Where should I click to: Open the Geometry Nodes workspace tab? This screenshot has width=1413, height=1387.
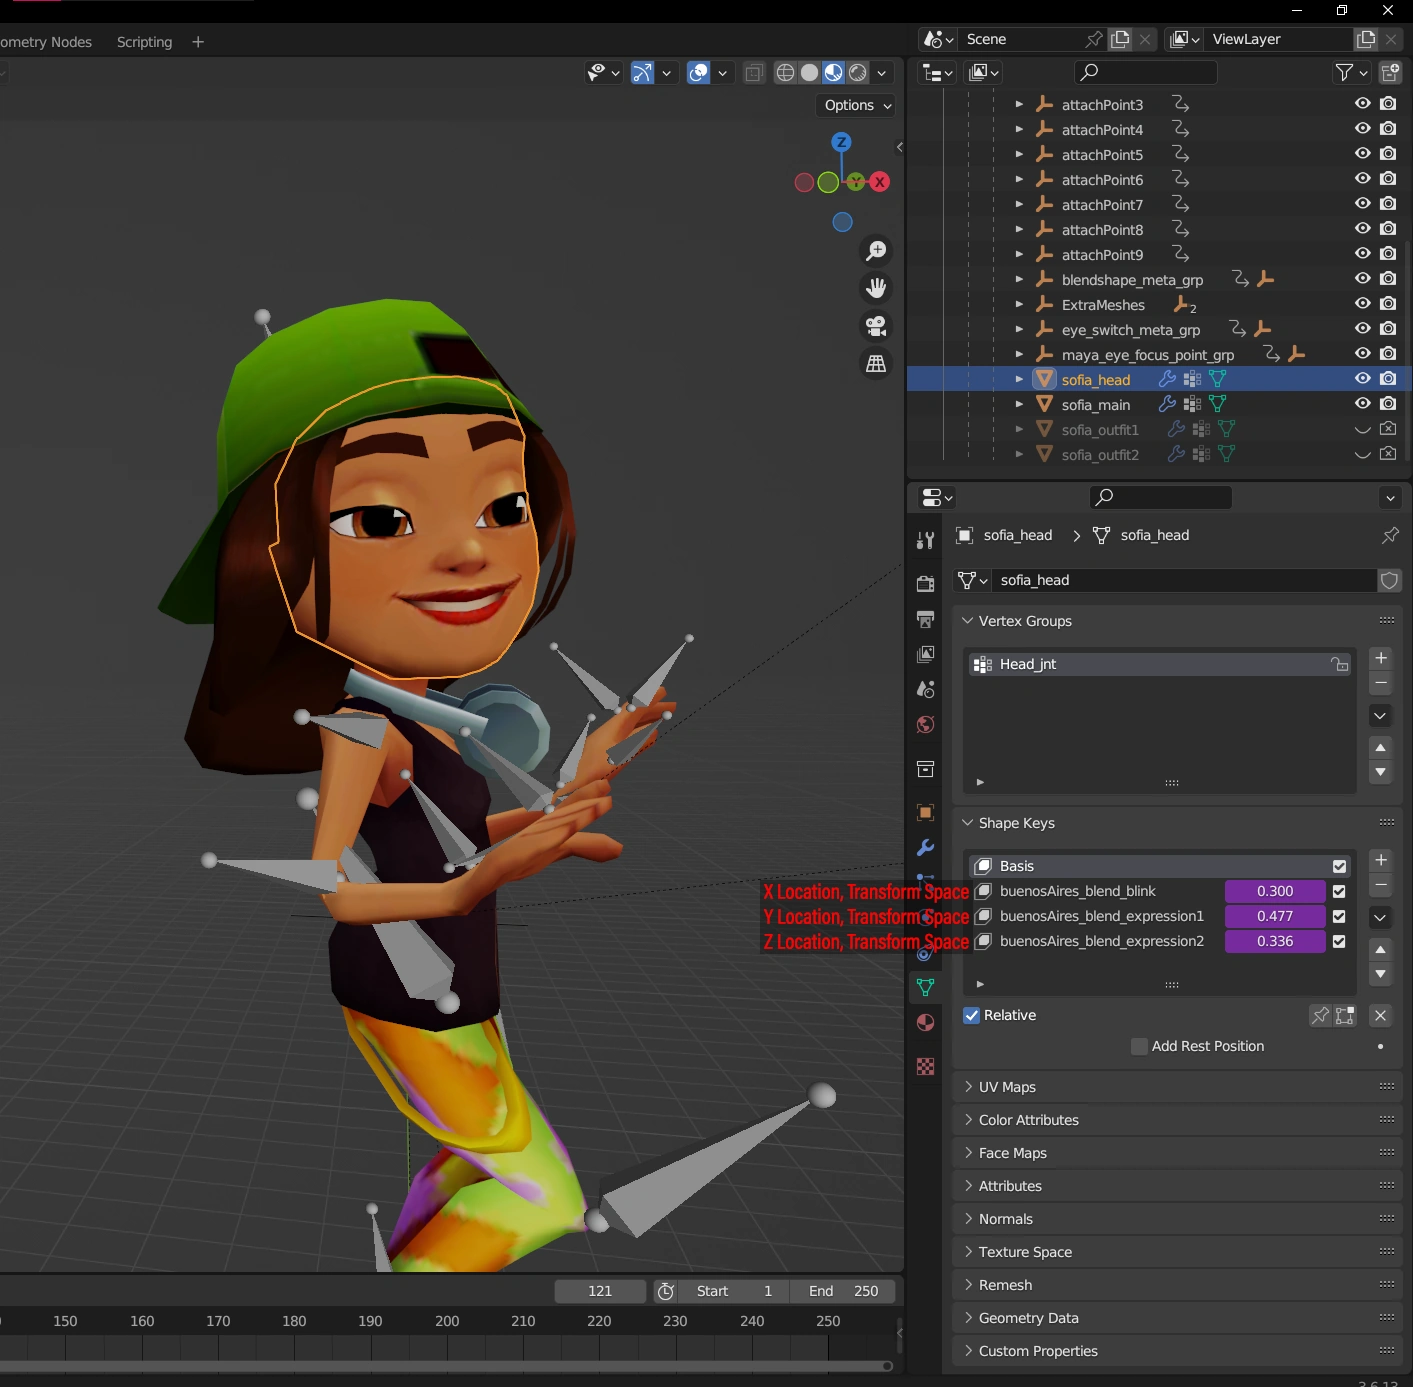click(x=46, y=42)
